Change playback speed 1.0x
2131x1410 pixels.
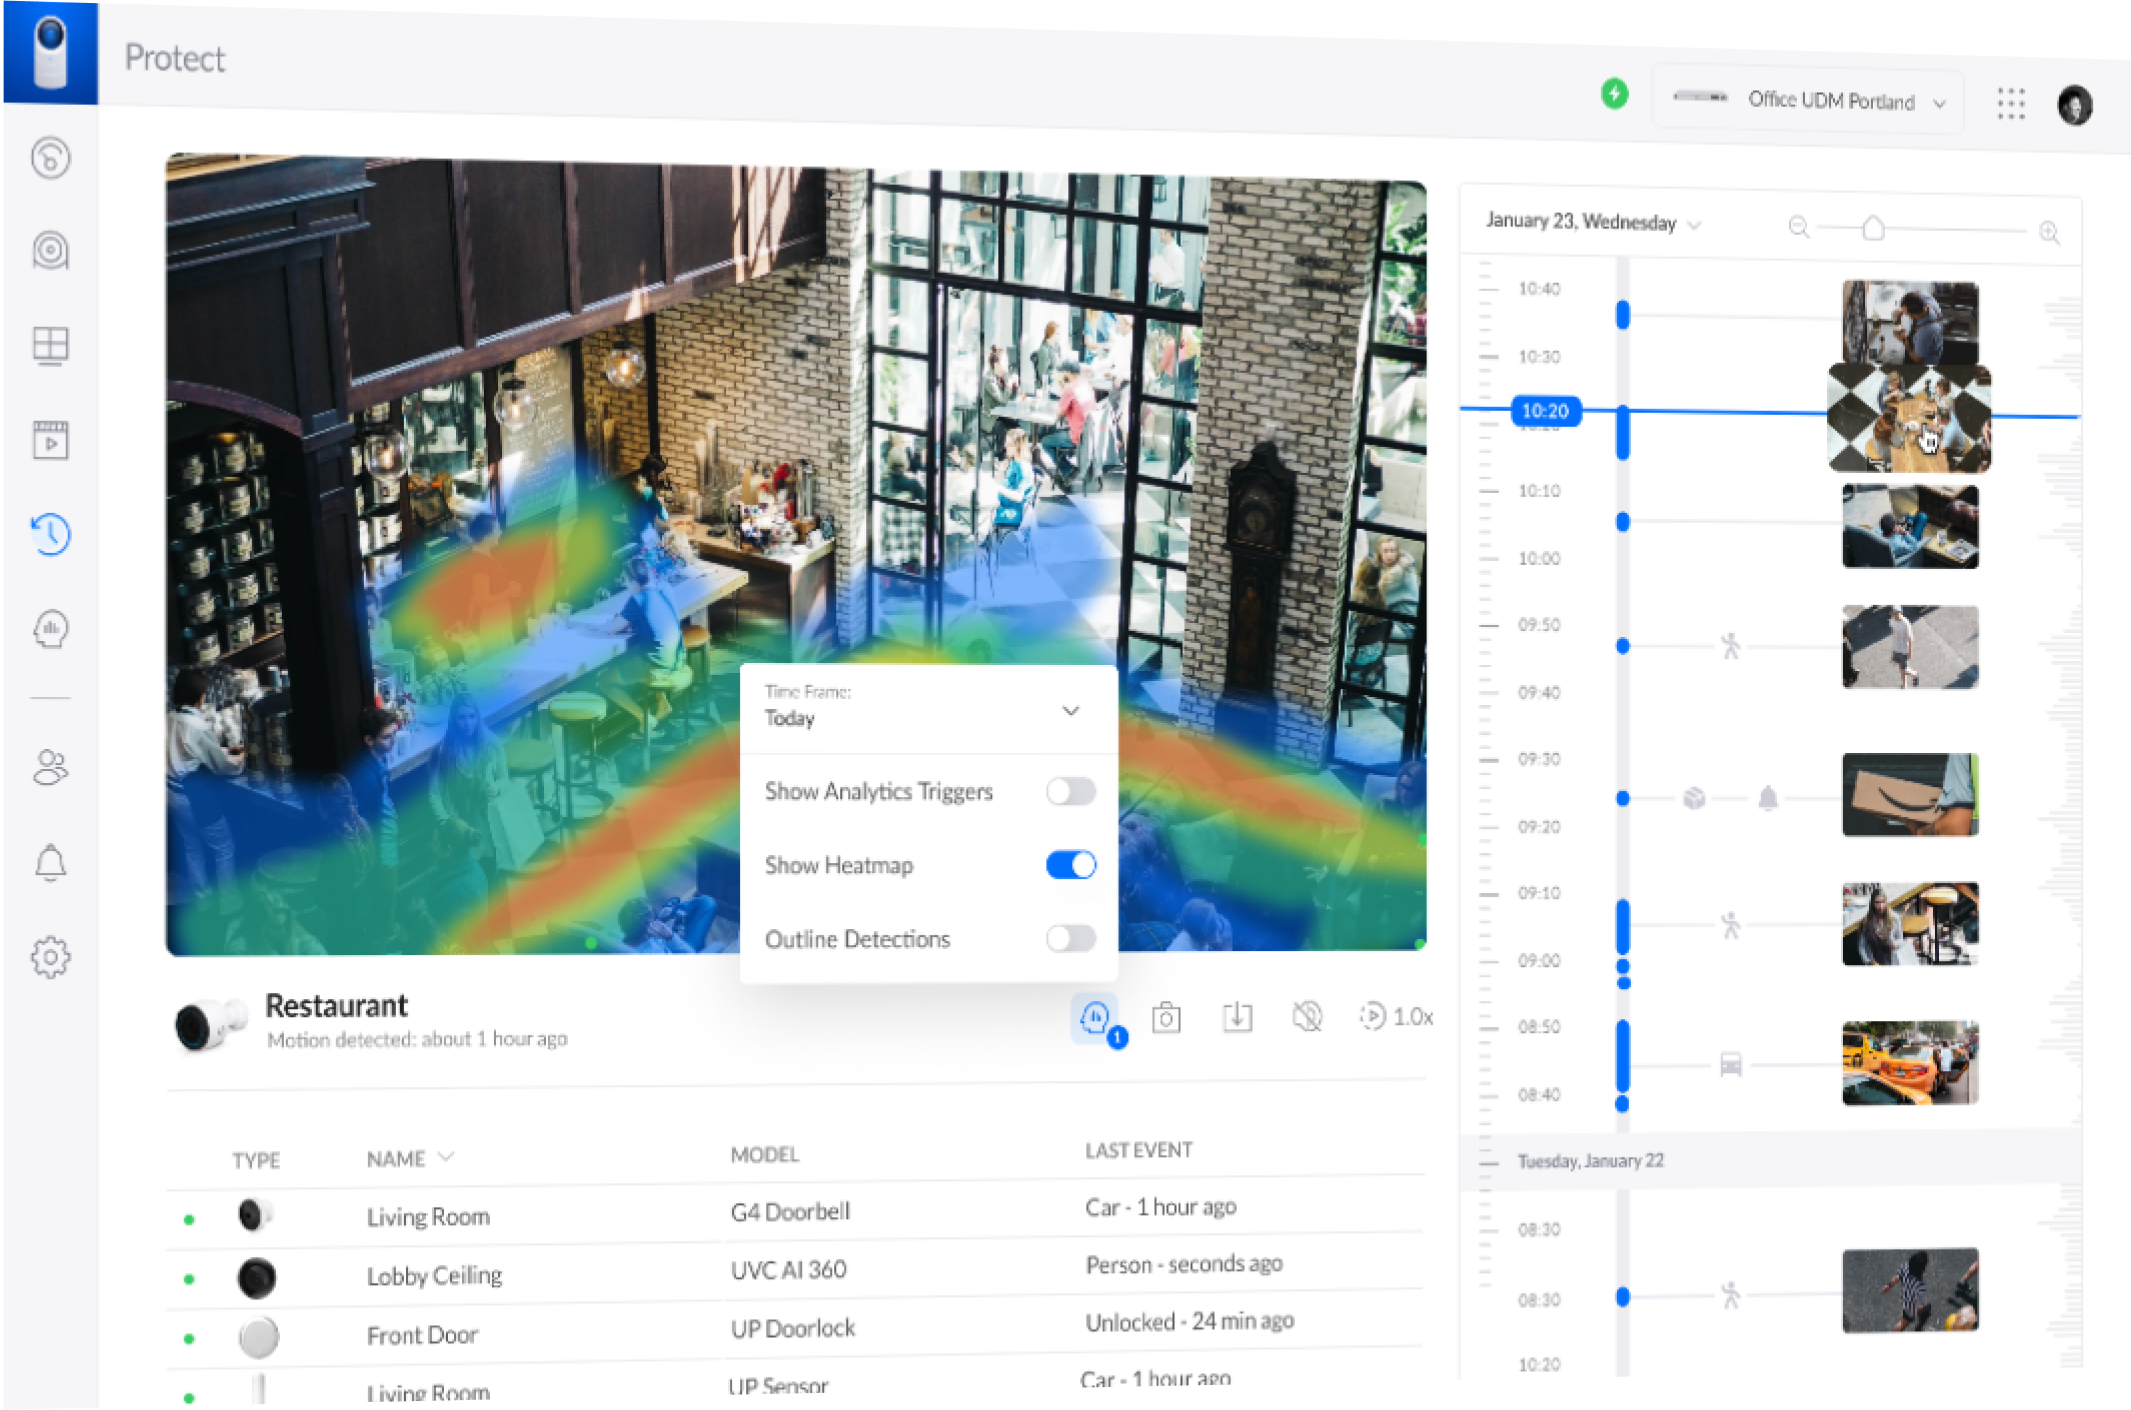coord(1397,1017)
